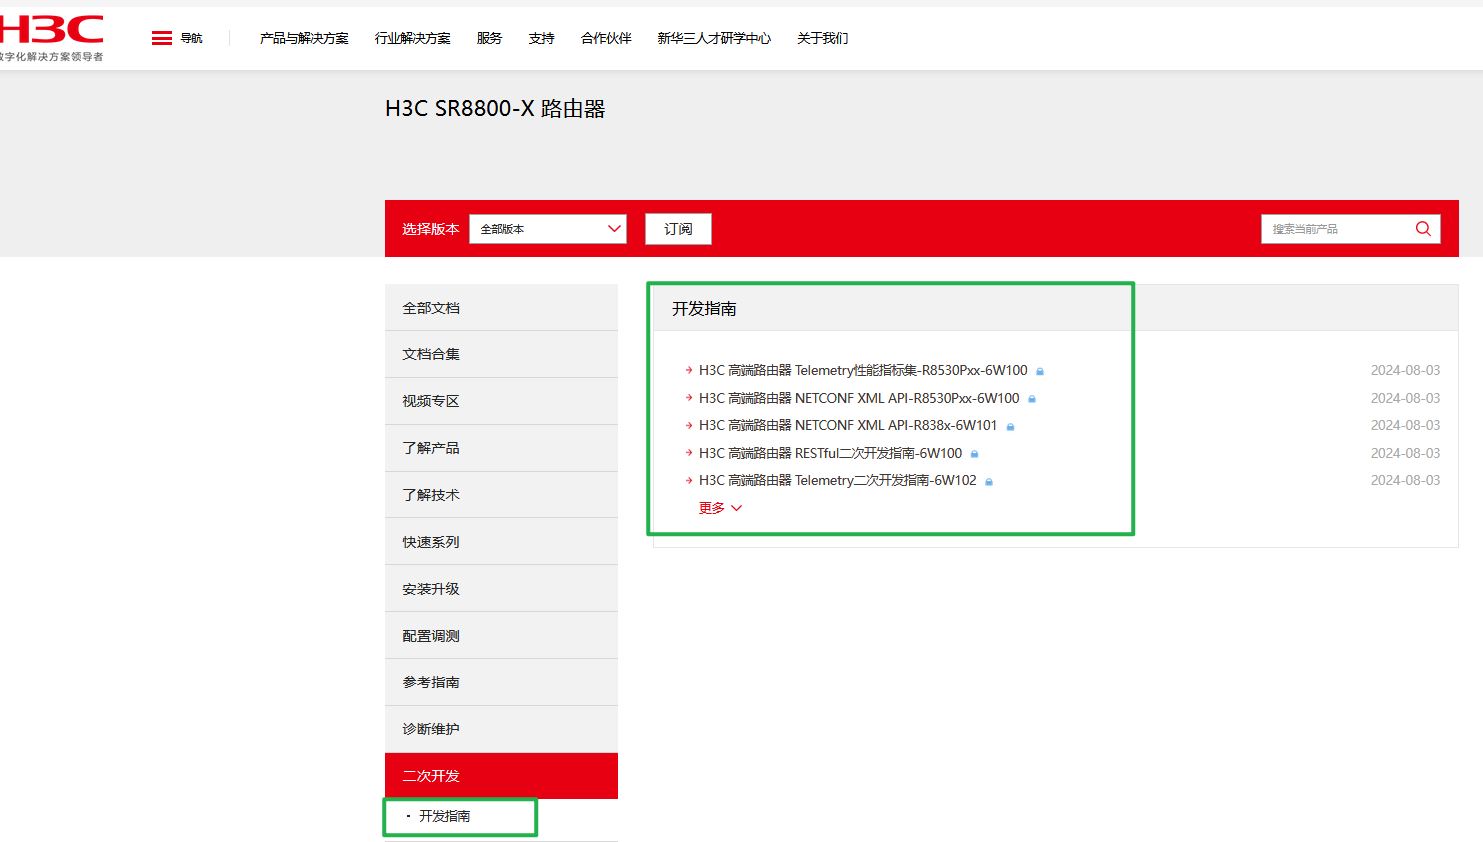Click date beside NETCONF XML API-R838x document

pyautogui.click(x=1405, y=425)
